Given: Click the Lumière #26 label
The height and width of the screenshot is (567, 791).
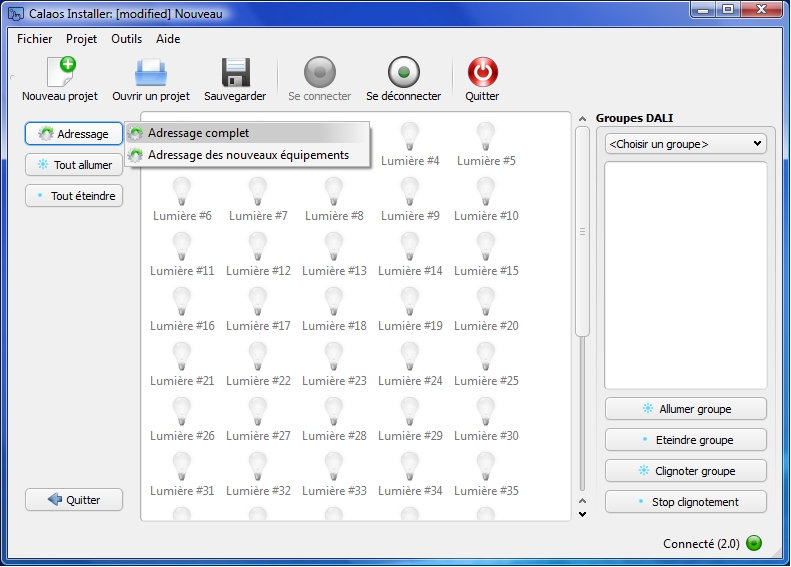Looking at the screenshot, I should tap(182, 436).
